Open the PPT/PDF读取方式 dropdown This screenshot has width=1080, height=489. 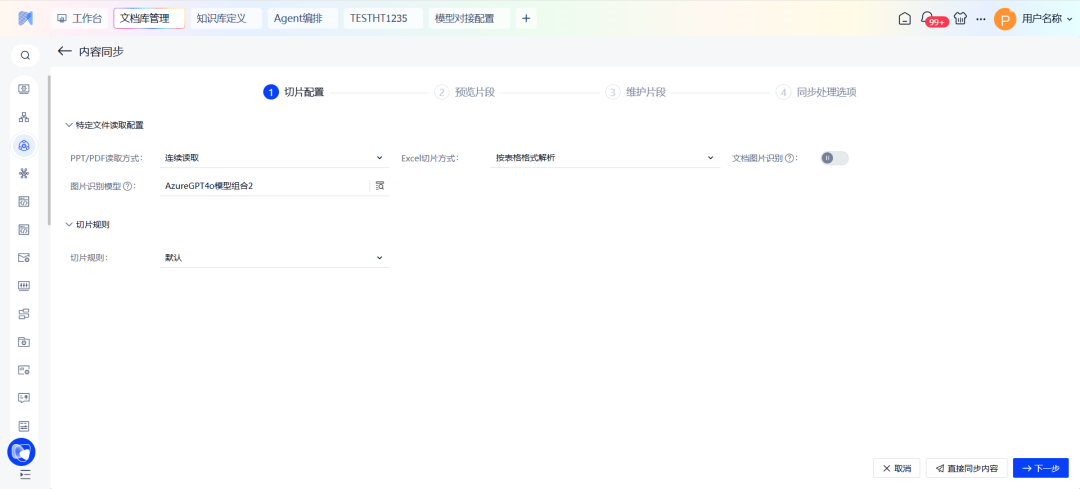coord(273,158)
